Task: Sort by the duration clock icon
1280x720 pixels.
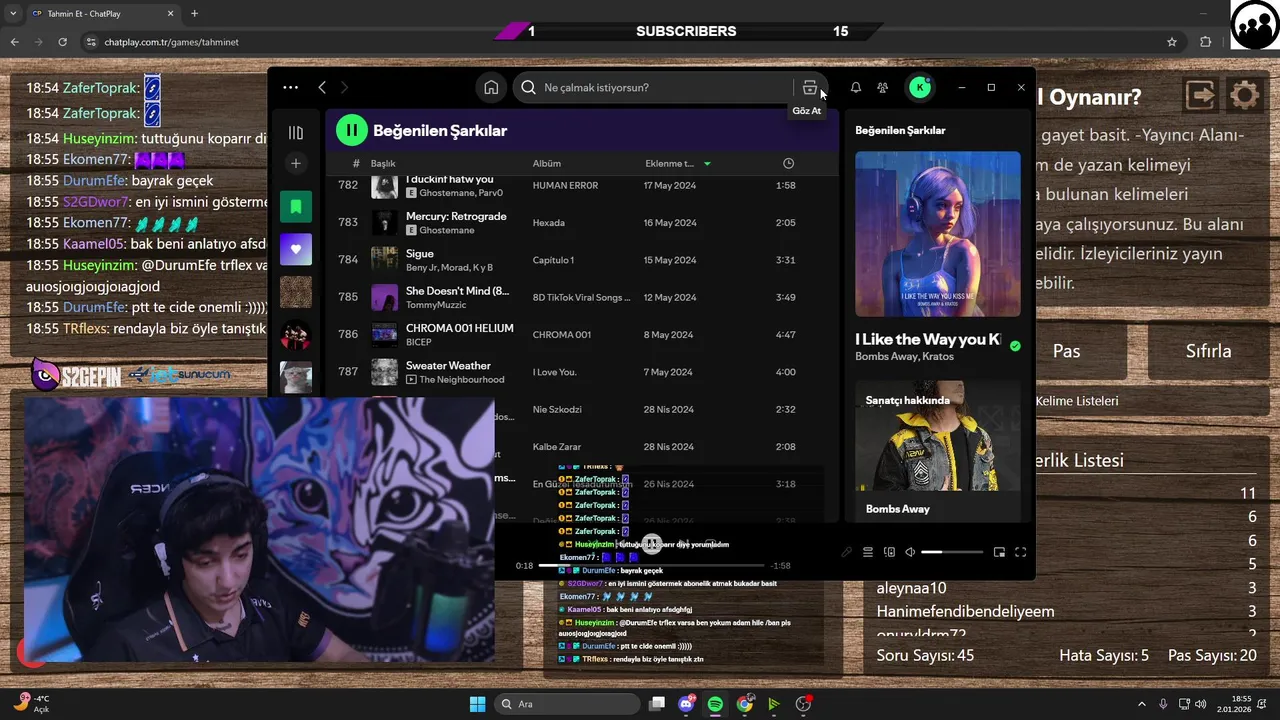Action: click(x=788, y=163)
